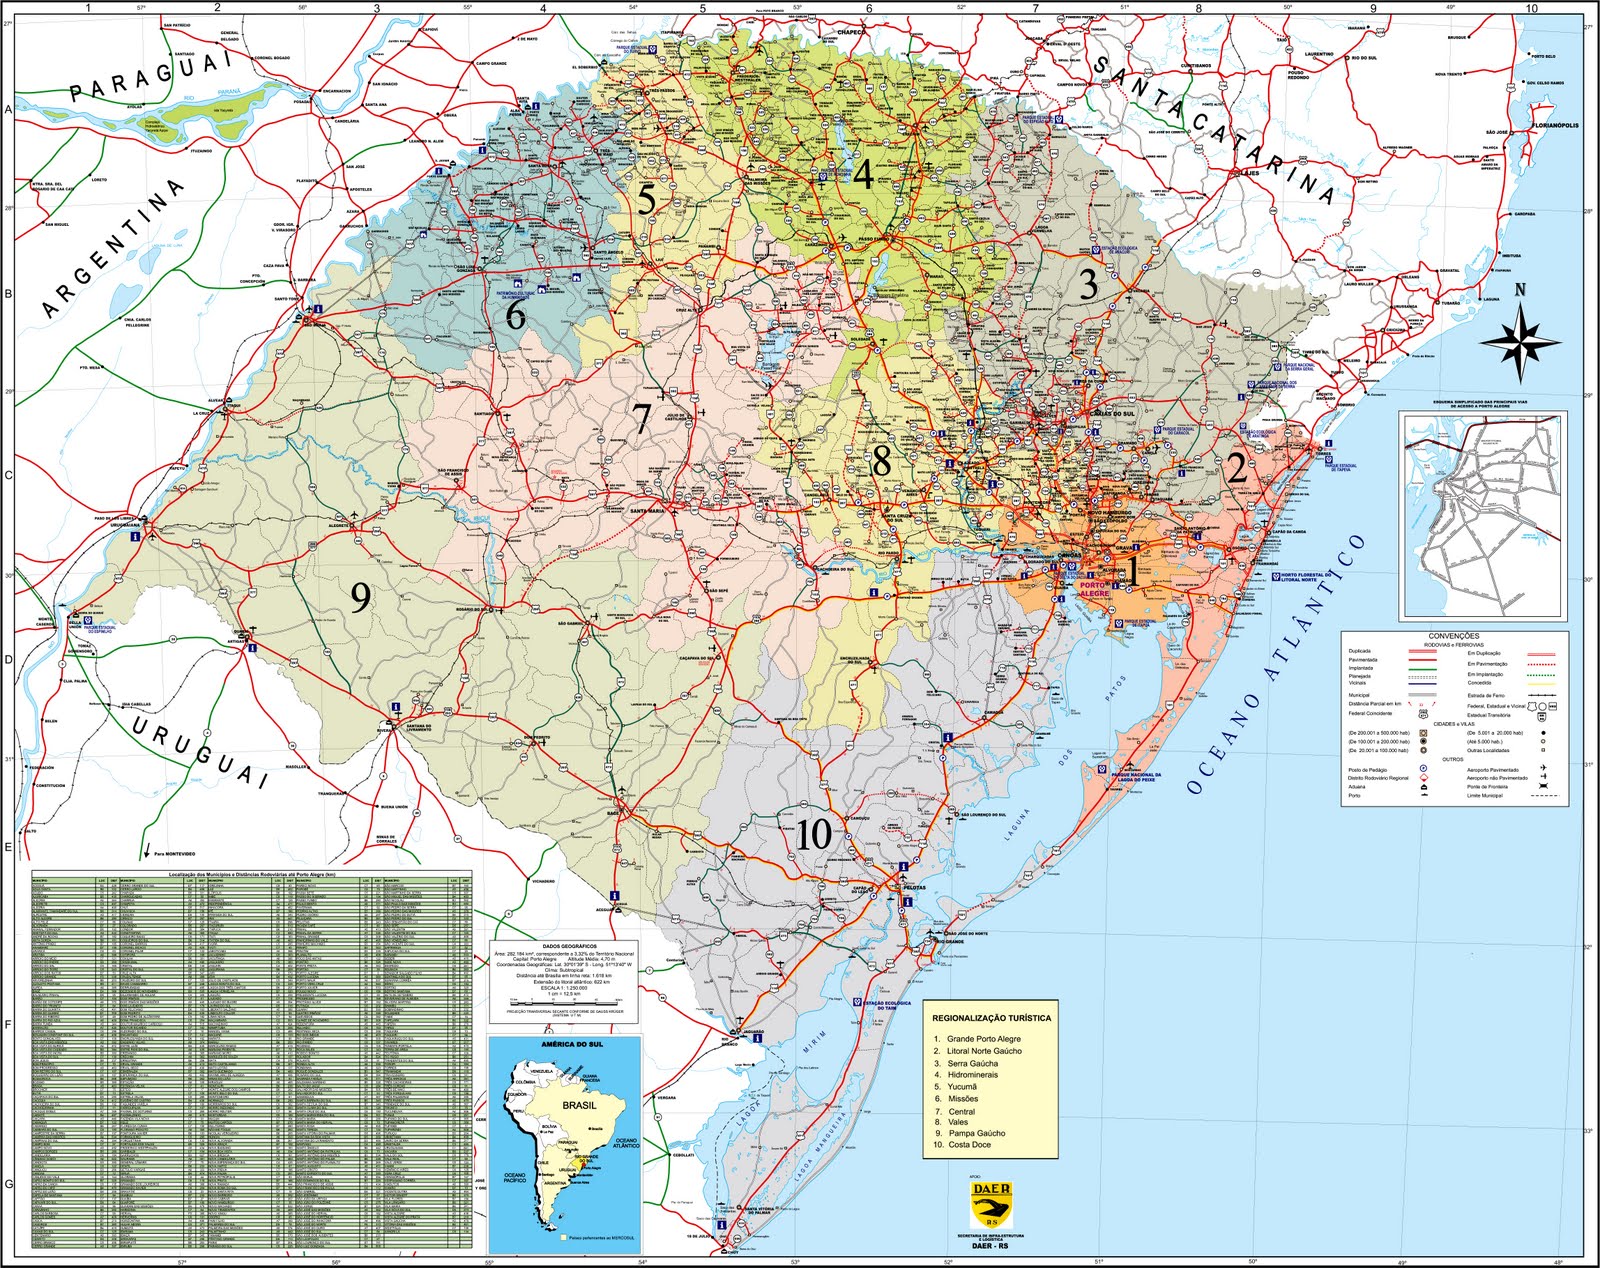Viewport: 1600px width, 1268px height.
Task: Click large region number 6 on map
Action: click(x=515, y=315)
